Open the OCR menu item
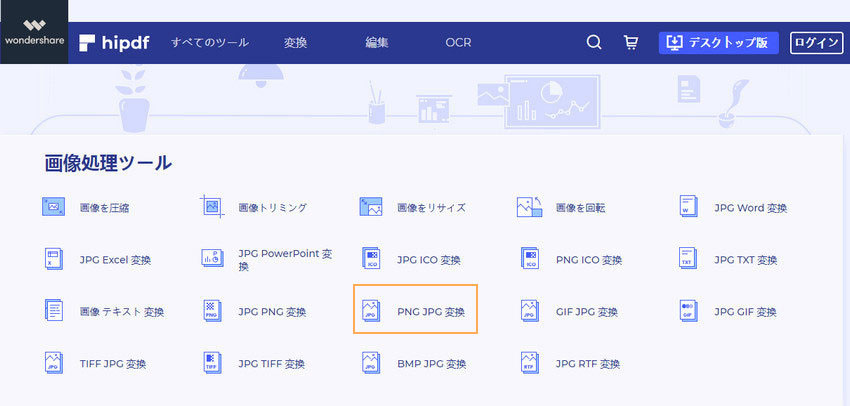Image resolution: width=850 pixels, height=406 pixels. click(x=458, y=43)
